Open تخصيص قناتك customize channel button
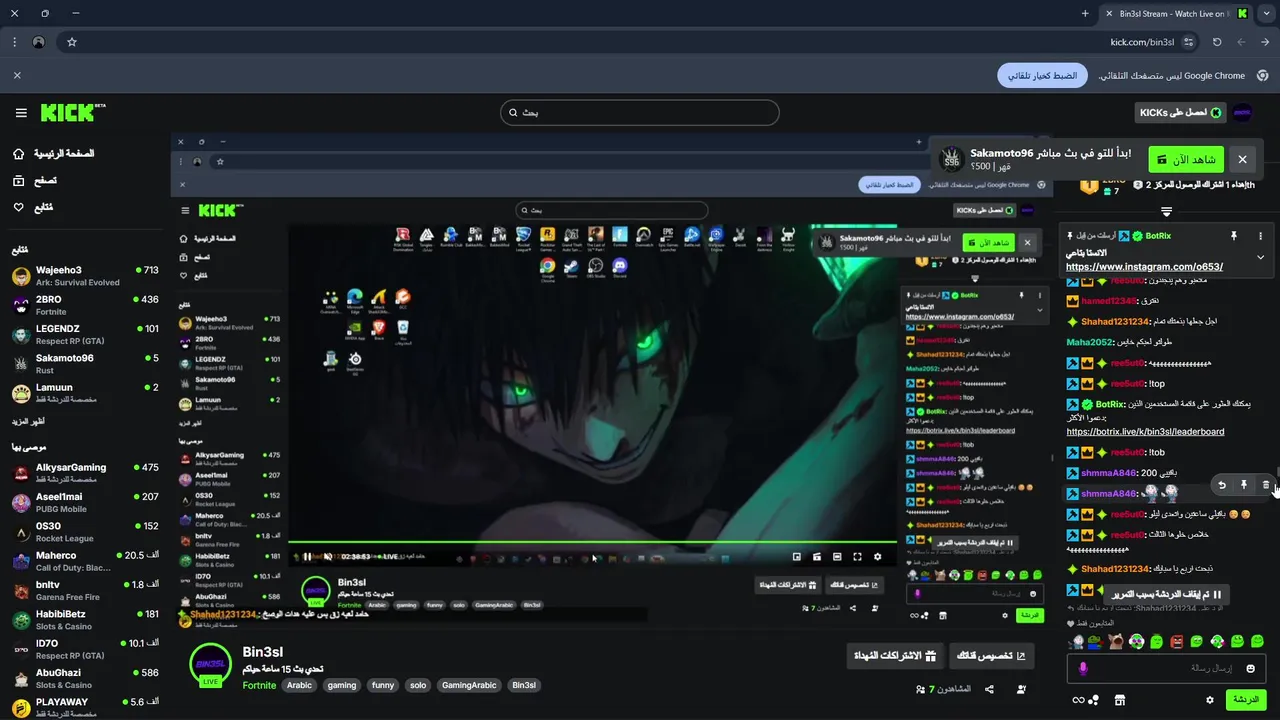Viewport: 1280px width, 720px height. tap(992, 656)
